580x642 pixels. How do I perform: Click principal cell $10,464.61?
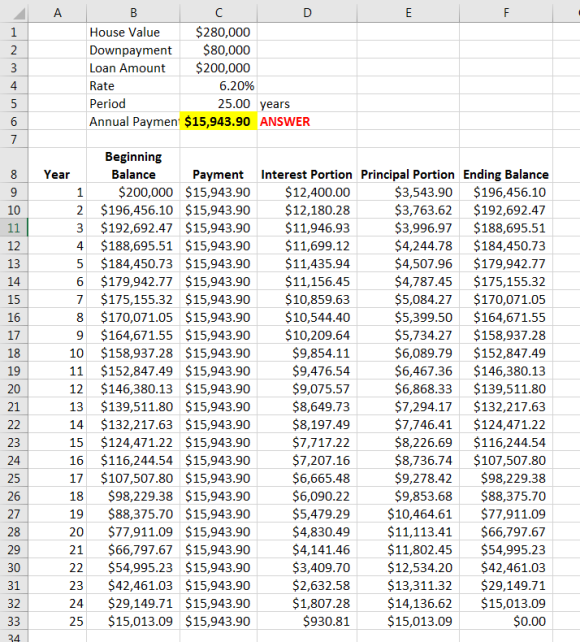click(x=408, y=514)
